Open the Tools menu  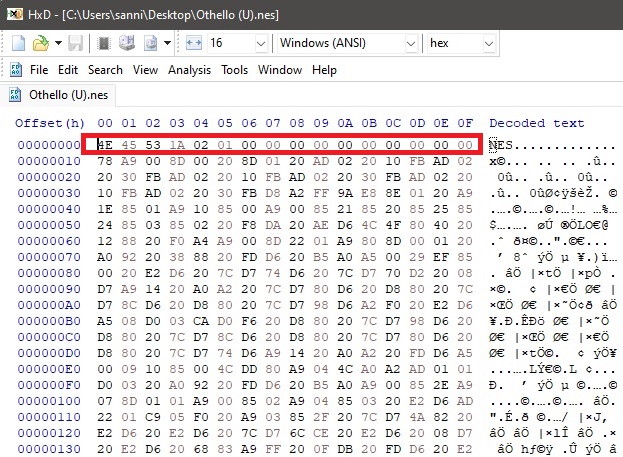234,70
